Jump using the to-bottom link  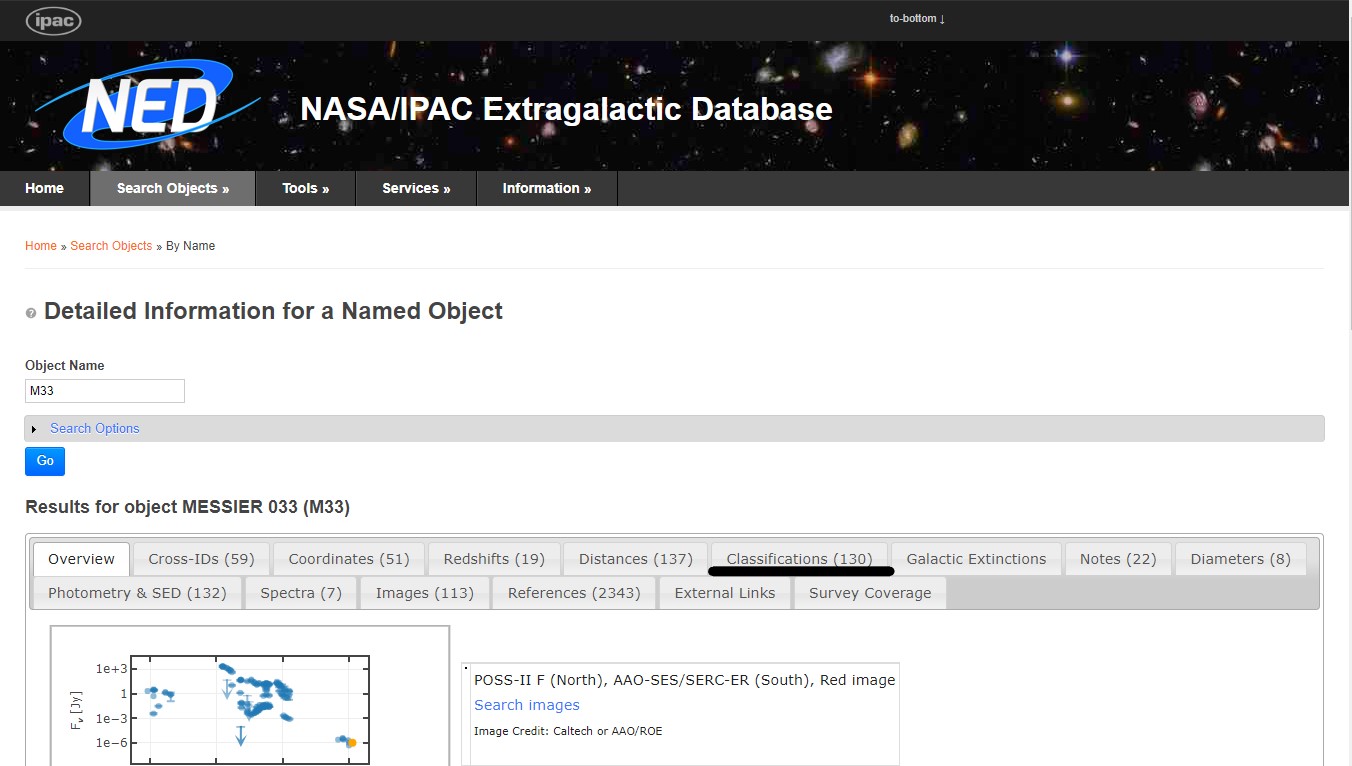click(x=917, y=18)
